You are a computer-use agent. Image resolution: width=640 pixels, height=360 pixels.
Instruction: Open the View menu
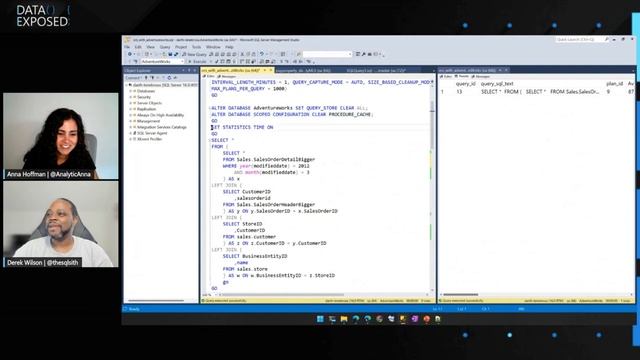click(151, 47)
